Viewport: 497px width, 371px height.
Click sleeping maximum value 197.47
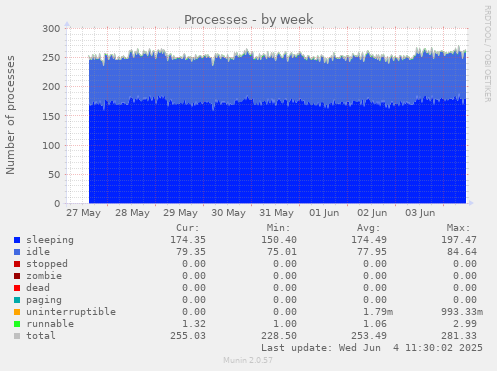click(459, 240)
